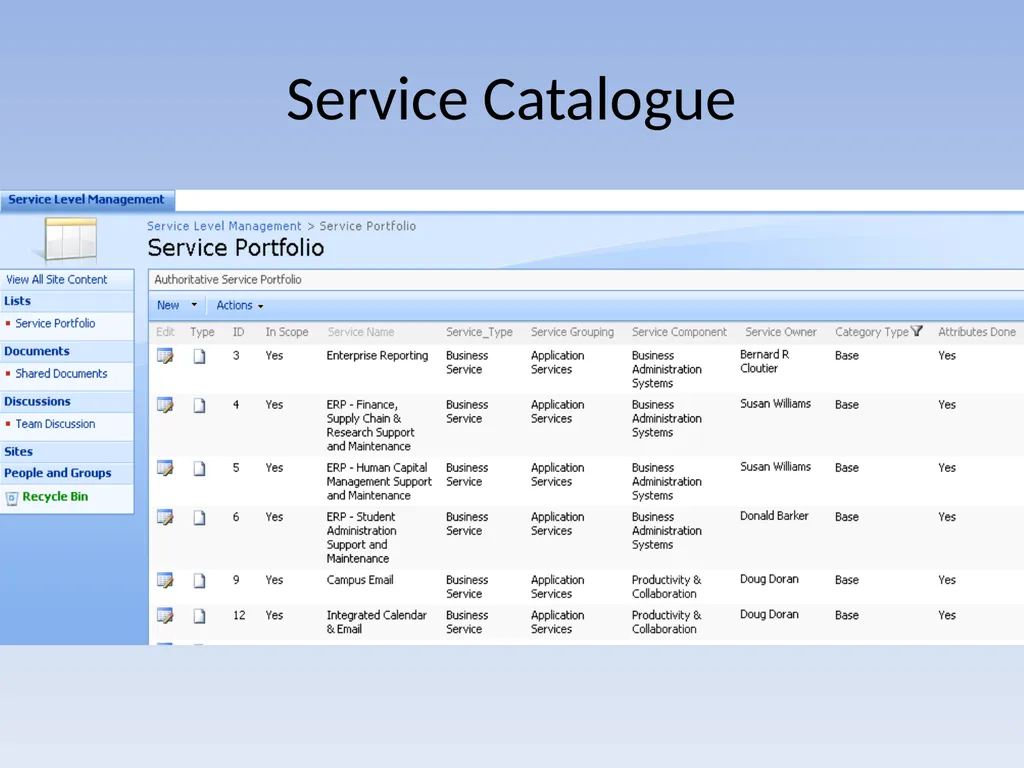The height and width of the screenshot is (768, 1024).
Task: Click ERP - Human Capital Management service name
Action: [x=379, y=482]
